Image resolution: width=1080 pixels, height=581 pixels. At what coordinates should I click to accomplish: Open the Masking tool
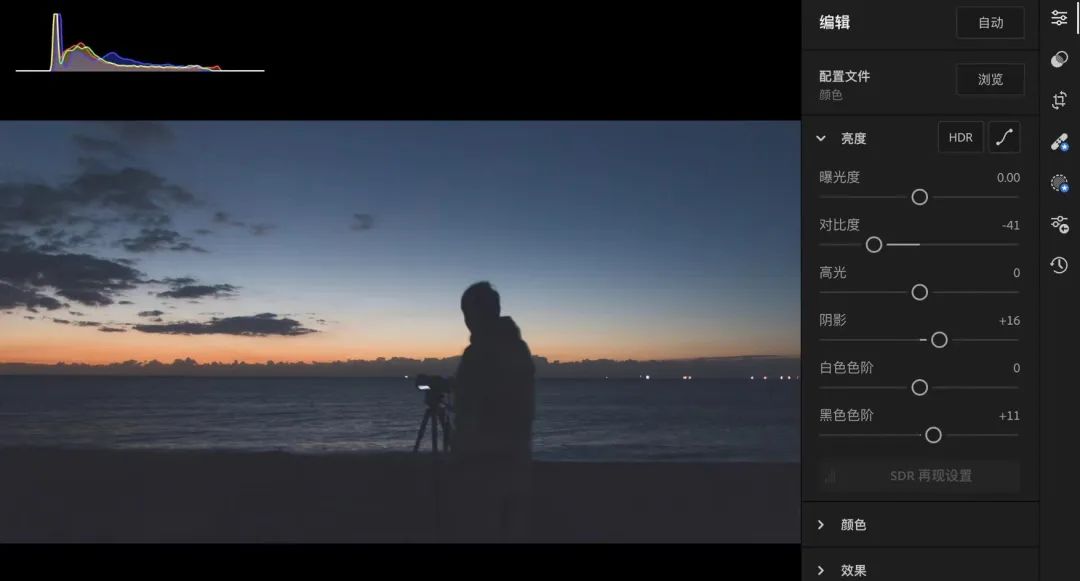1059,183
